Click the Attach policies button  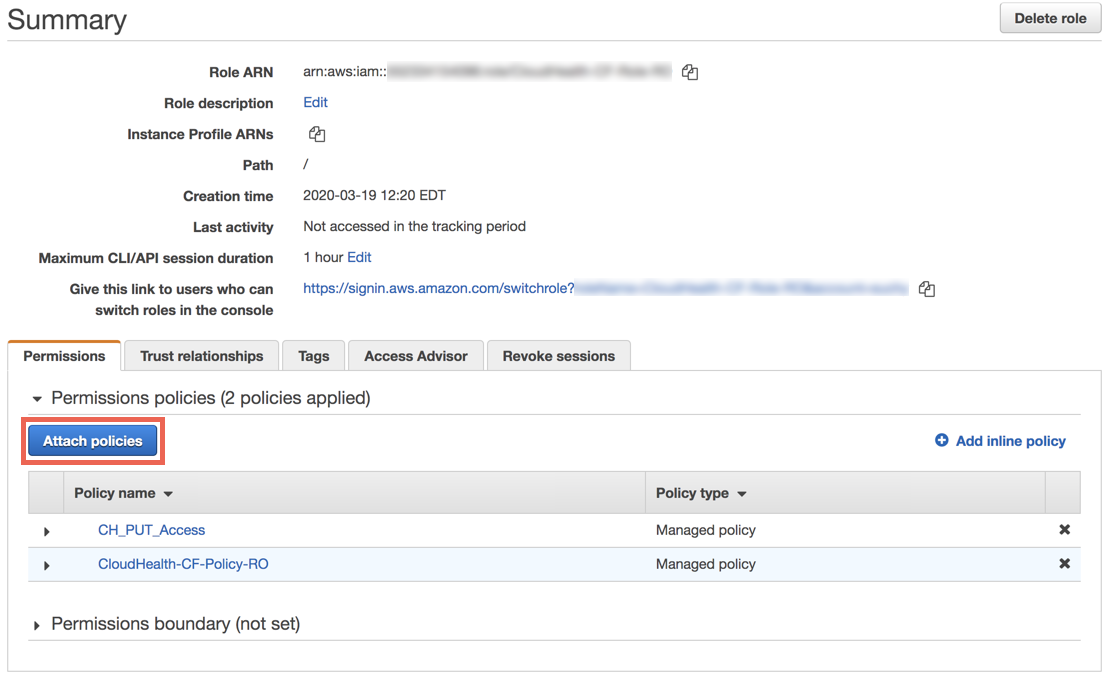pos(92,440)
